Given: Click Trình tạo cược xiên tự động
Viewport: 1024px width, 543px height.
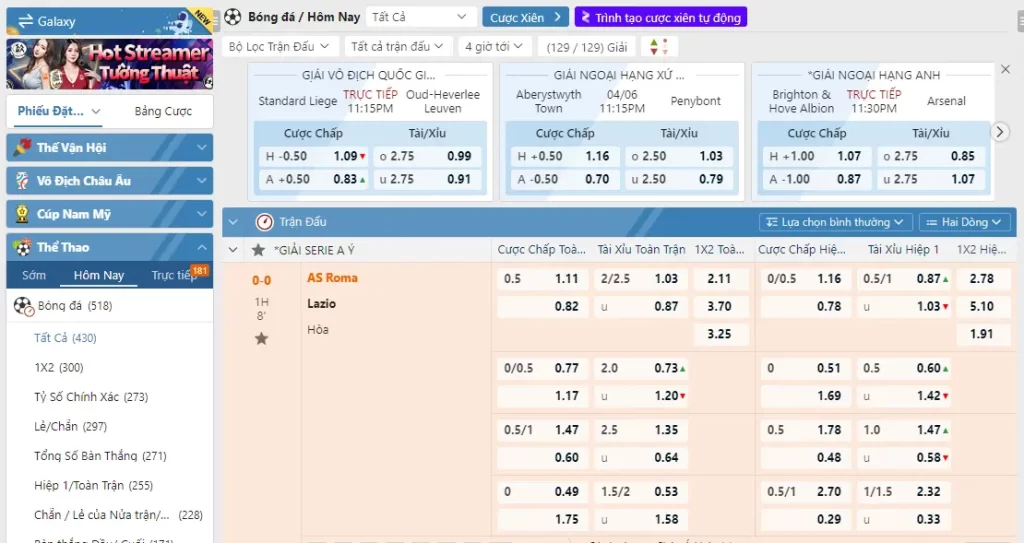Looking at the screenshot, I should pyautogui.click(x=660, y=17).
